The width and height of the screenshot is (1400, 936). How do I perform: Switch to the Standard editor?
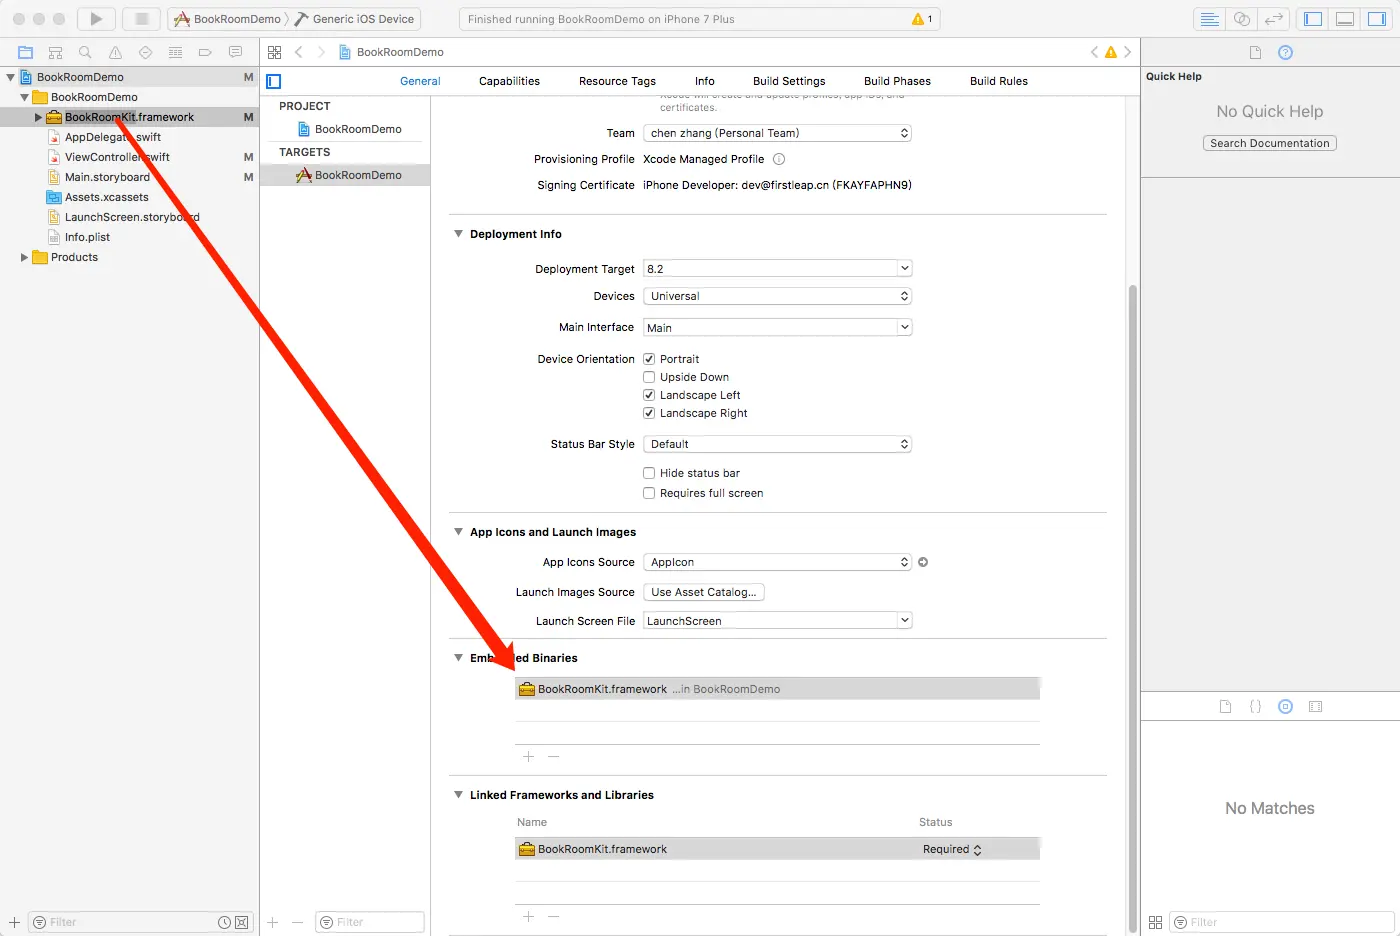point(1209,19)
